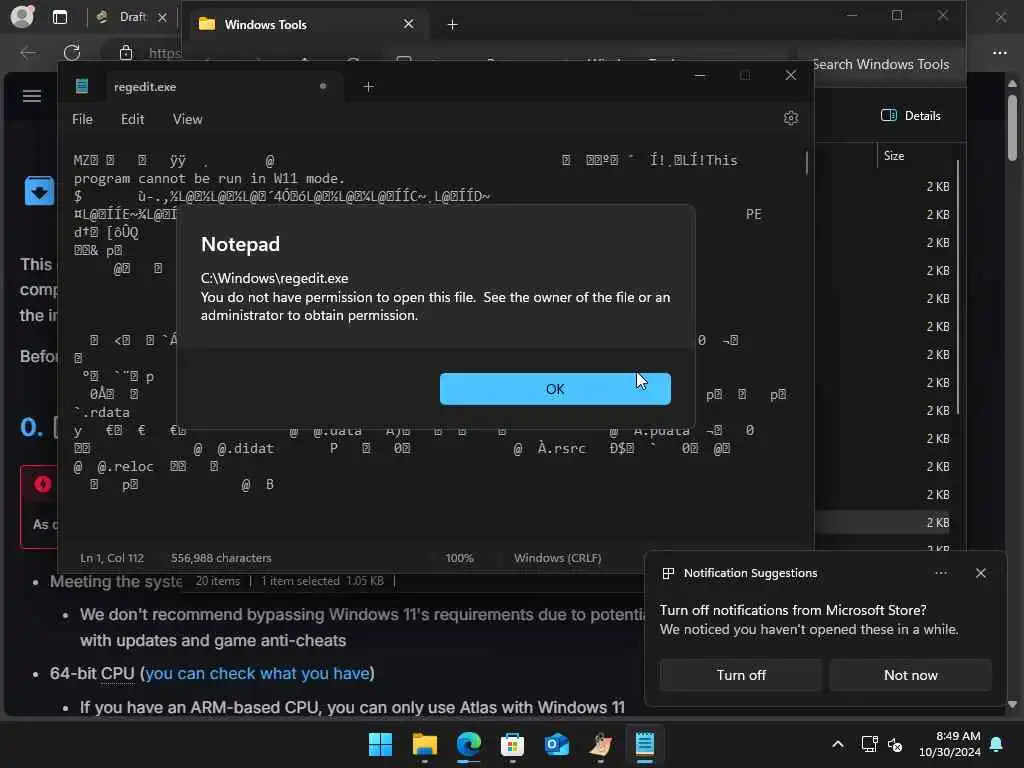
Task: Click the Notepad text area scrollbar
Action: click(x=807, y=163)
